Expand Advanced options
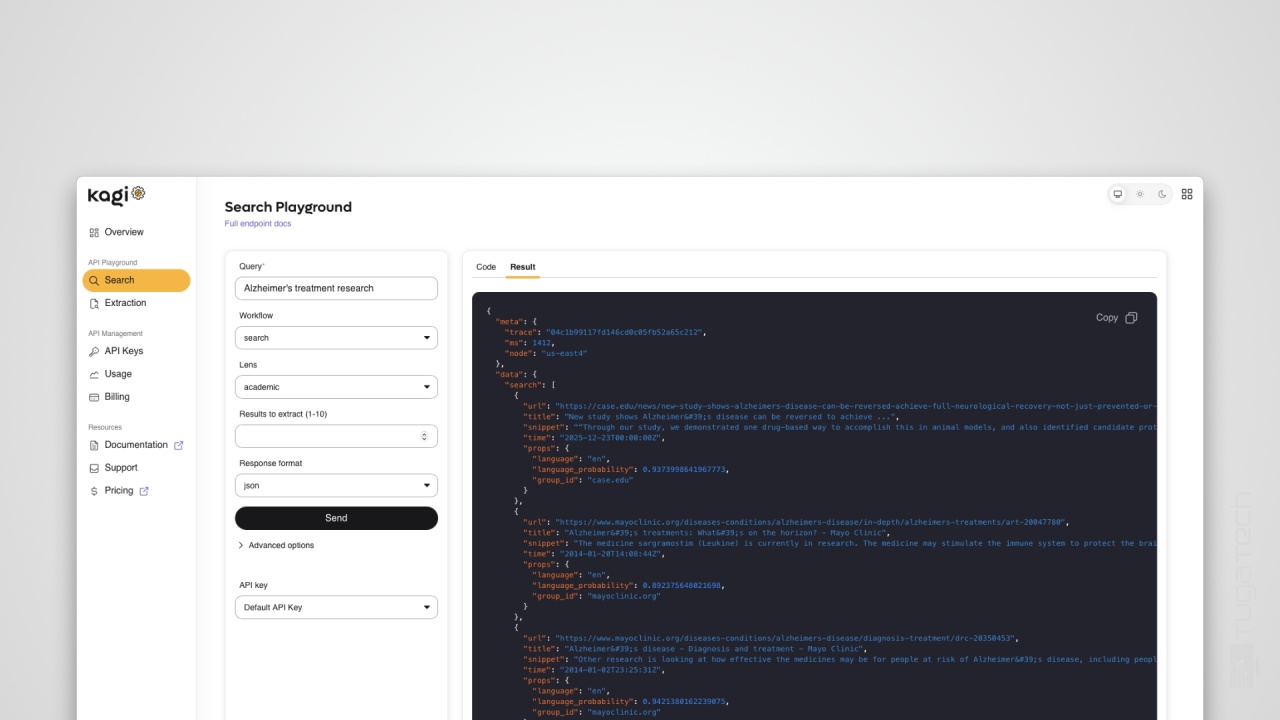Viewport: 1280px width, 720px height. tap(276, 545)
